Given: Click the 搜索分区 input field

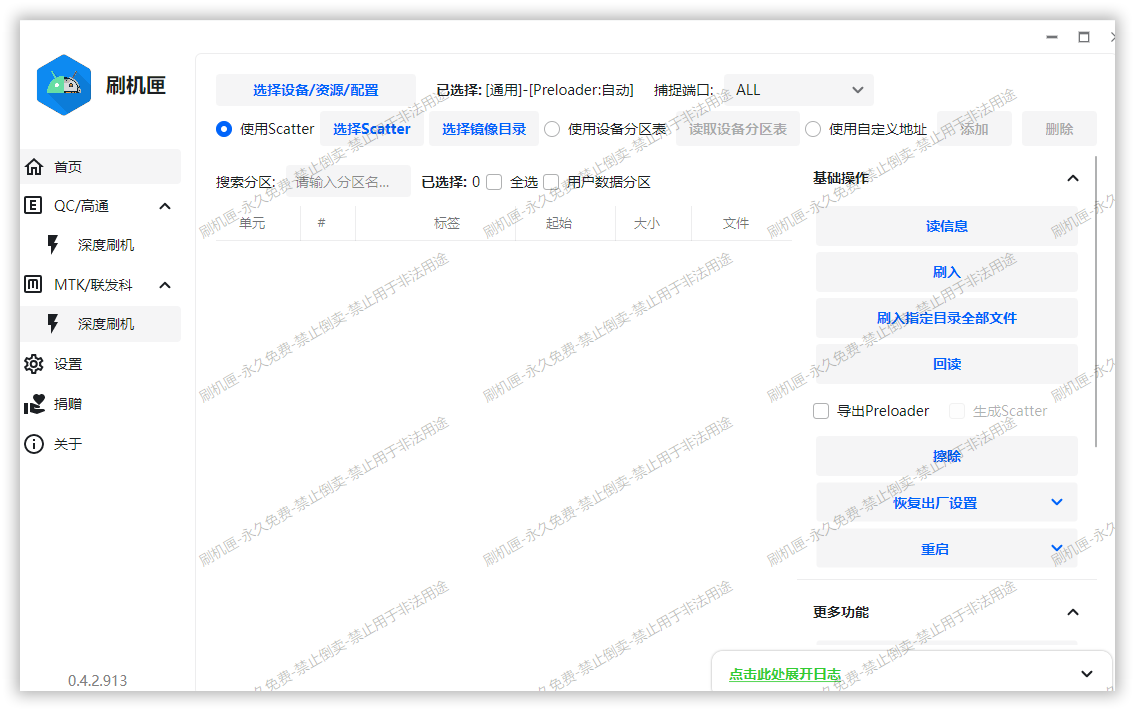Looking at the screenshot, I should (x=348, y=182).
